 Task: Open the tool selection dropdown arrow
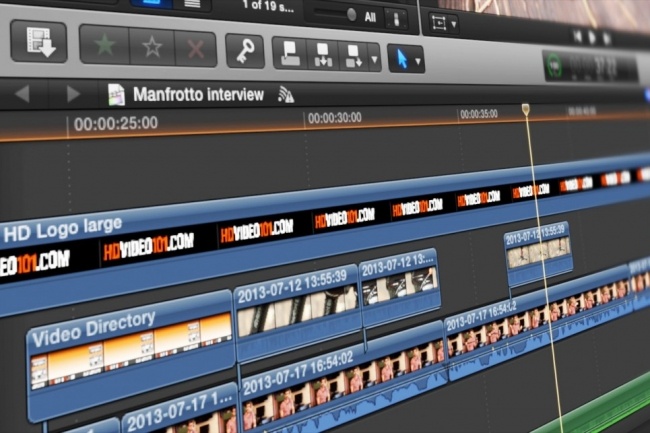click(418, 62)
